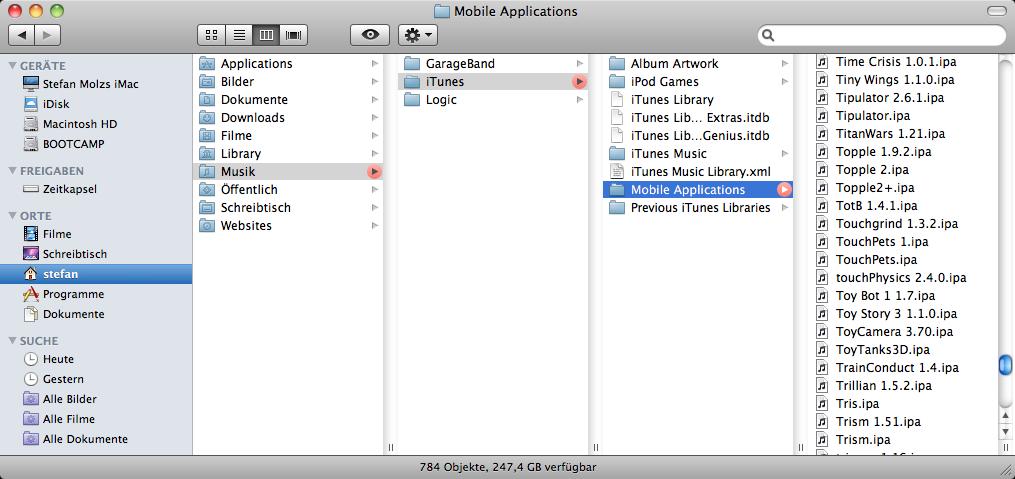Go back with the left arrow button
The height and width of the screenshot is (479, 1015).
22,35
